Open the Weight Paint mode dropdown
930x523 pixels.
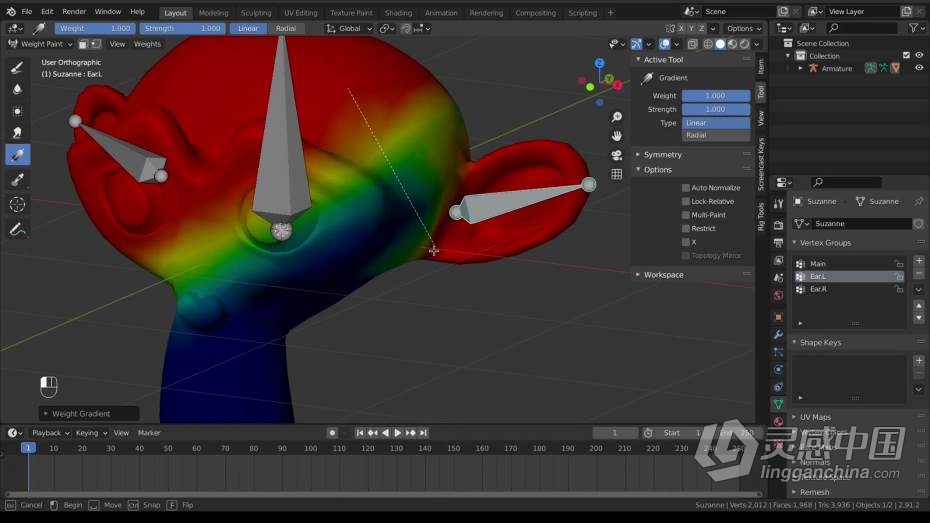(40, 44)
